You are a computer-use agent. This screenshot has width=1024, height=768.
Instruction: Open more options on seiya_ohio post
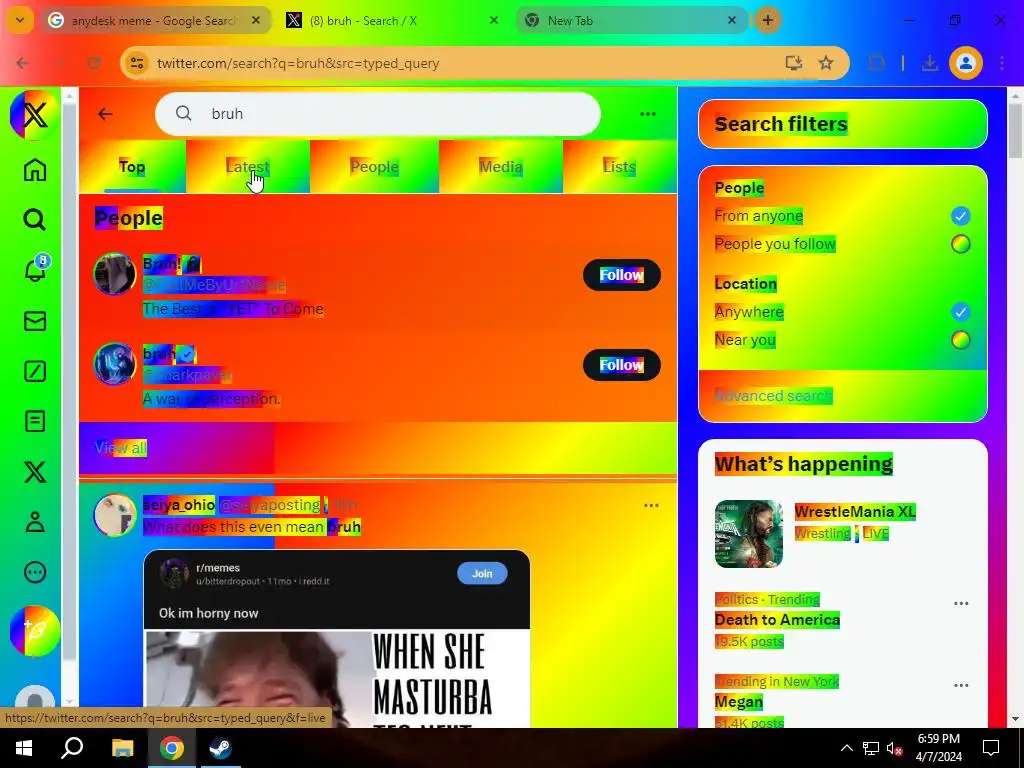[651, 505]
